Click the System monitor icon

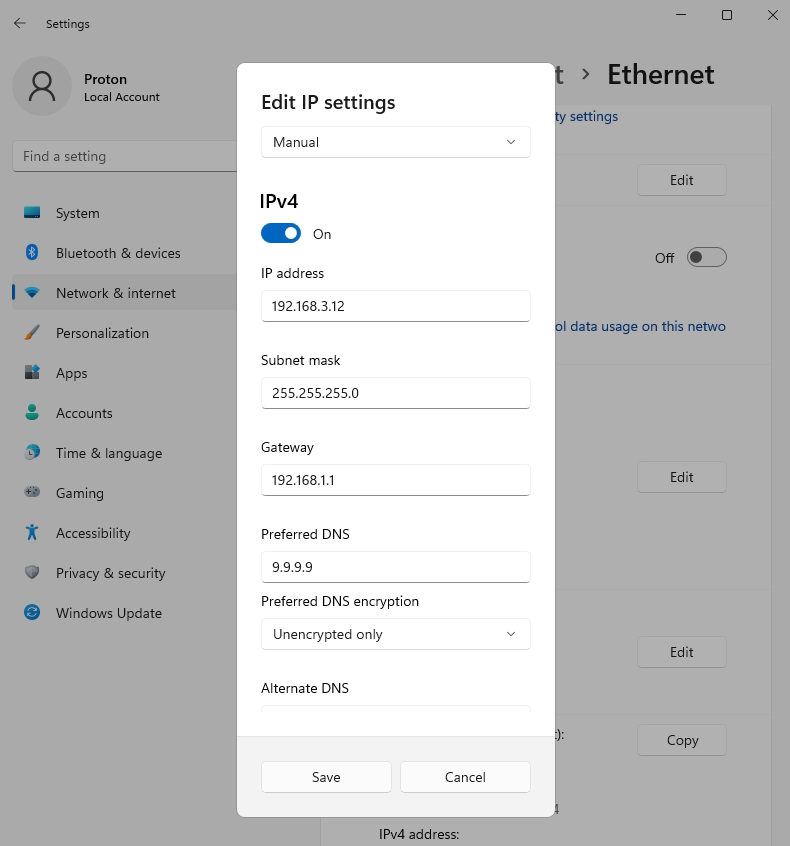click(x=32, y=213)
